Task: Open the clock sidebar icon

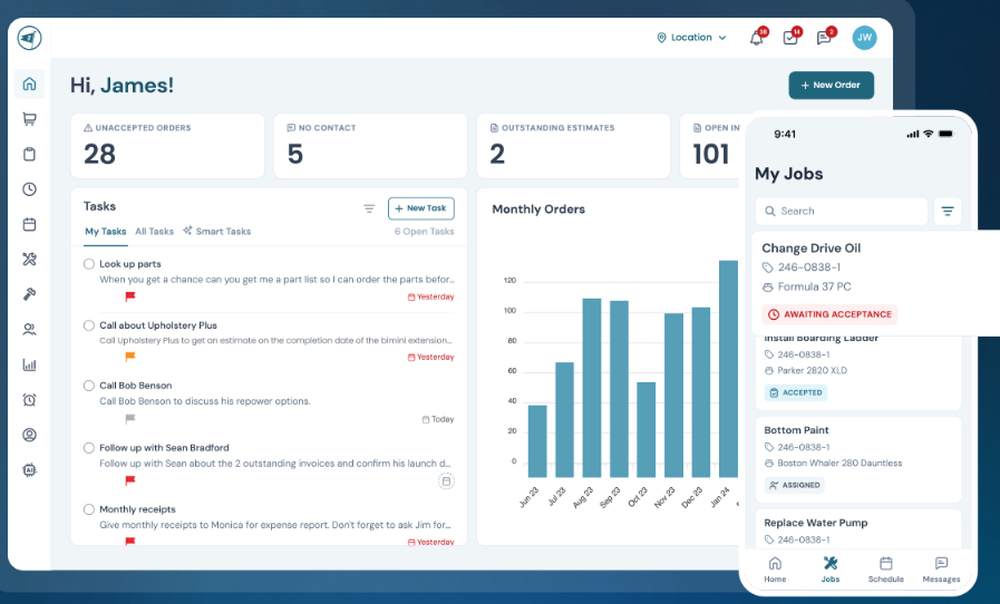Action: tap(29, 189)
